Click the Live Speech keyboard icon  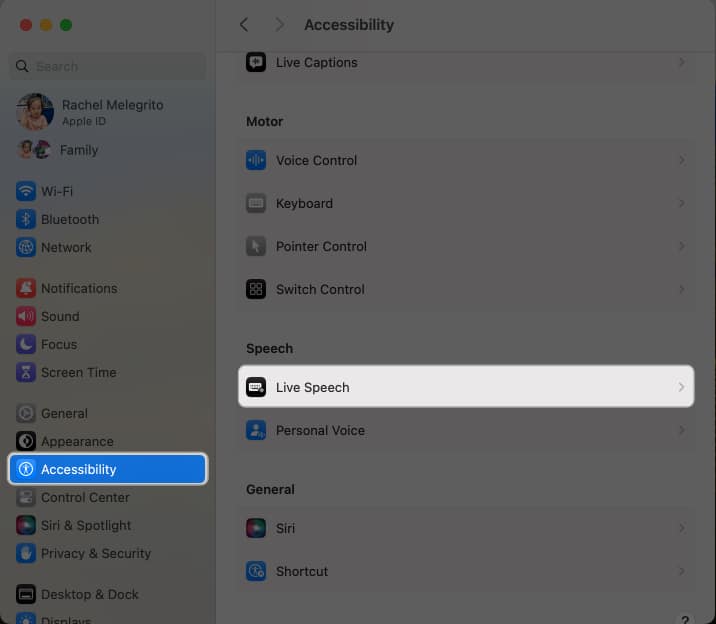click(x=256, y=387)
